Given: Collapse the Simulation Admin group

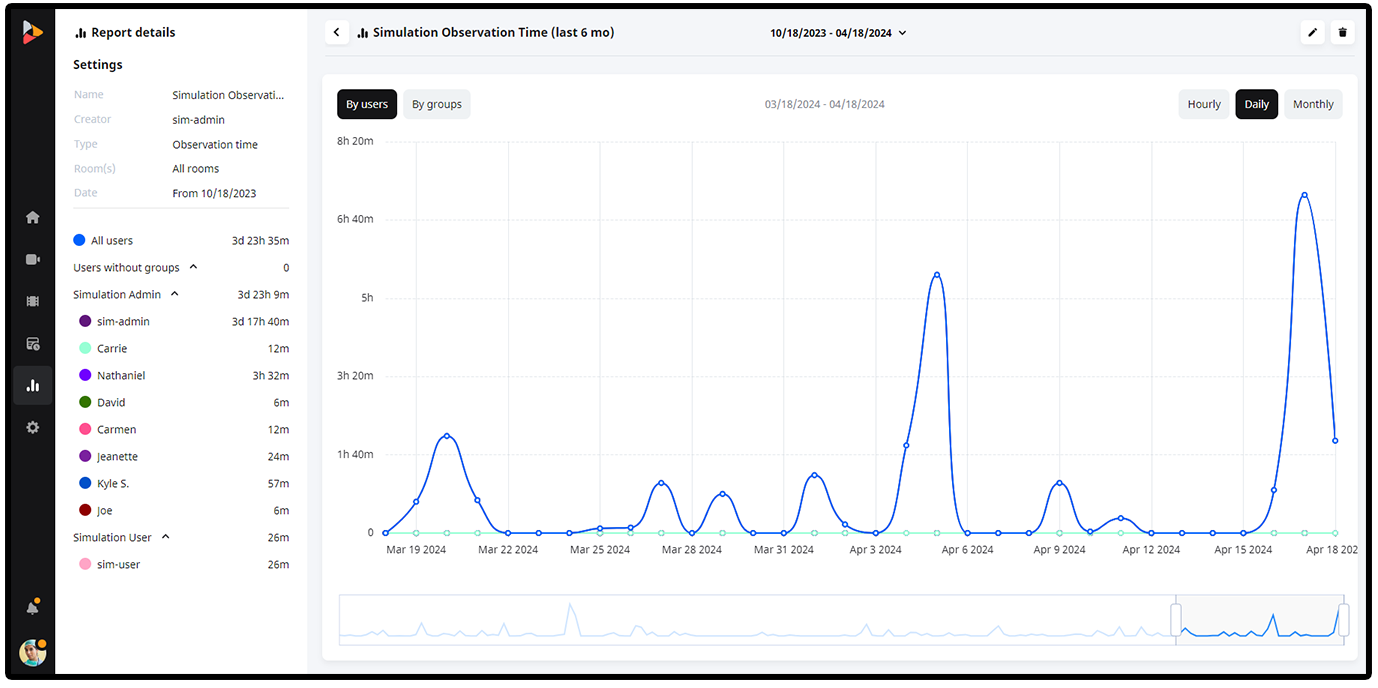Looking at the screenshot, I should point(175,295).
